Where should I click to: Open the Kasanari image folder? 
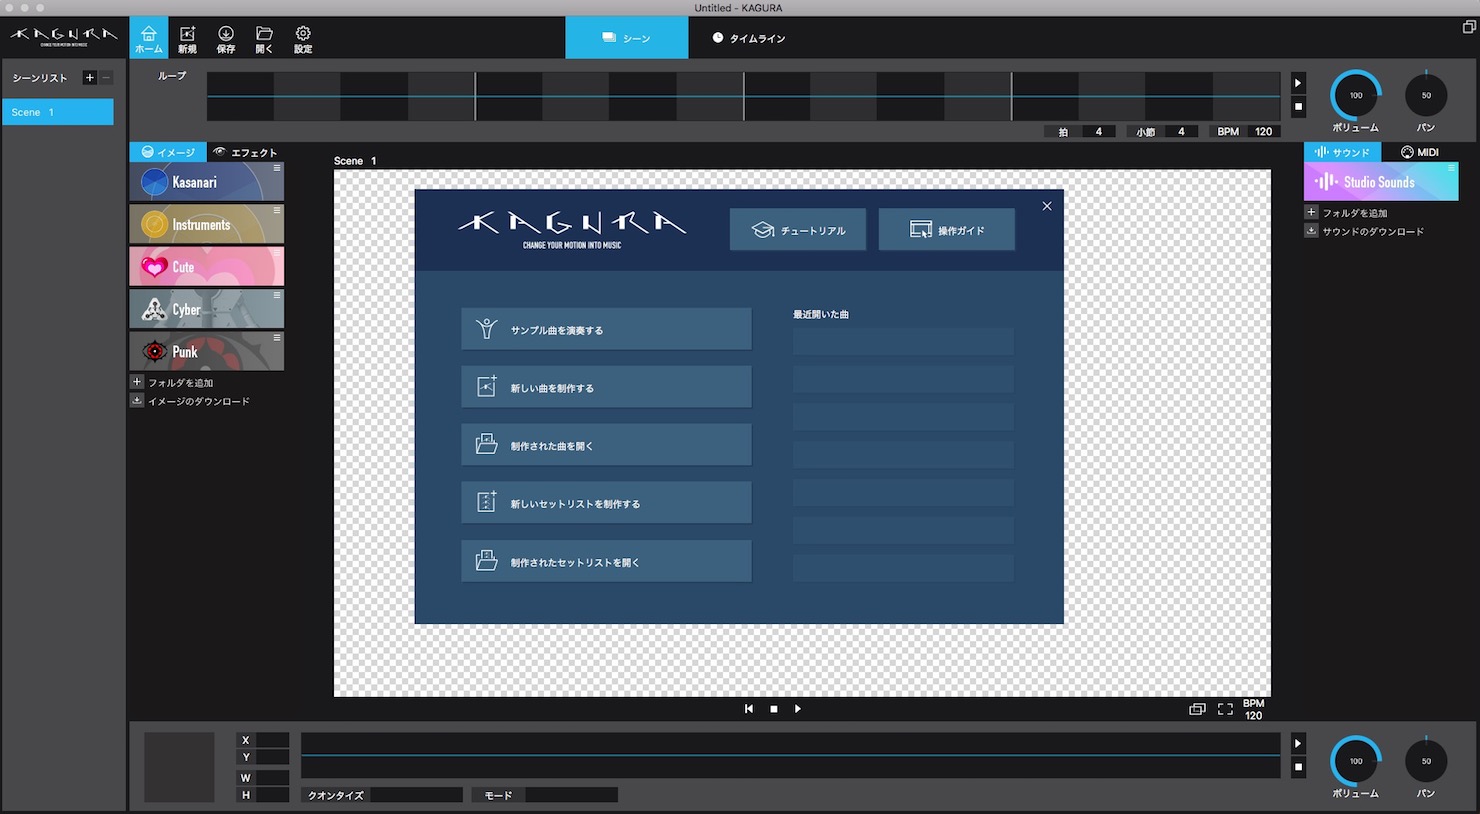(x=206, y=182)
